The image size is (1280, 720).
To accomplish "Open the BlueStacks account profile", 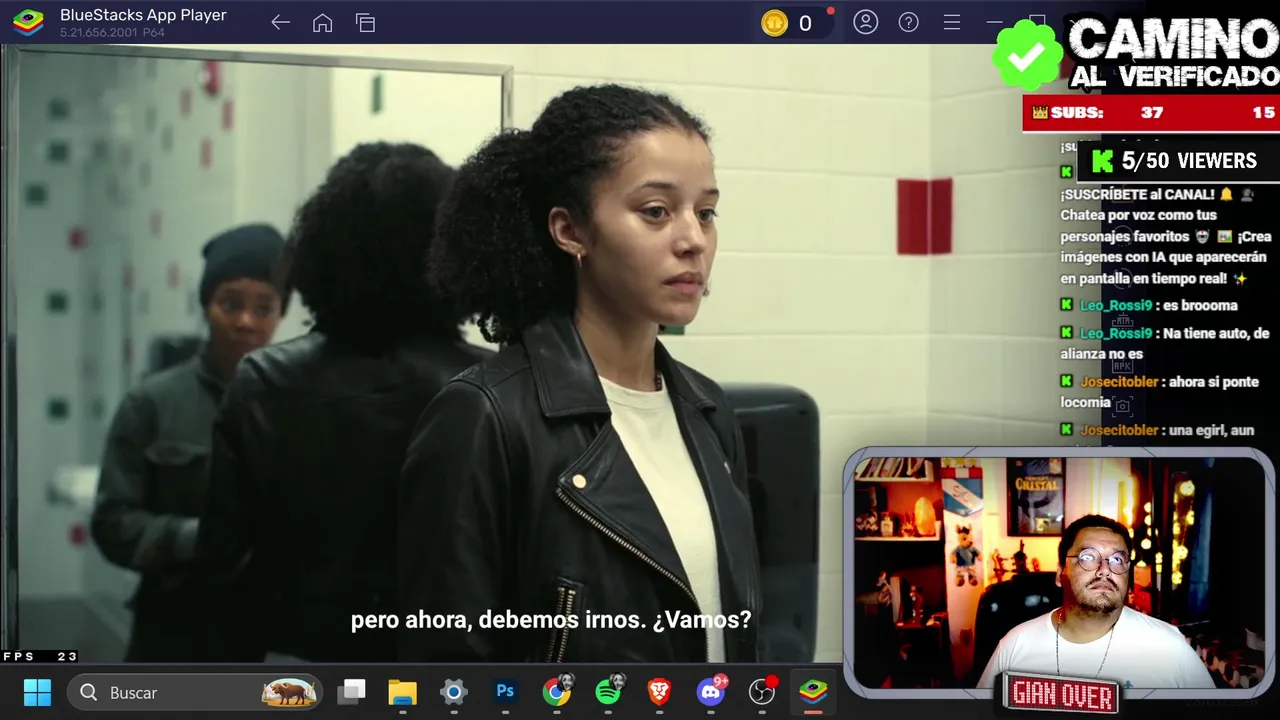I will pyautogui.click(x=865, y=22).
